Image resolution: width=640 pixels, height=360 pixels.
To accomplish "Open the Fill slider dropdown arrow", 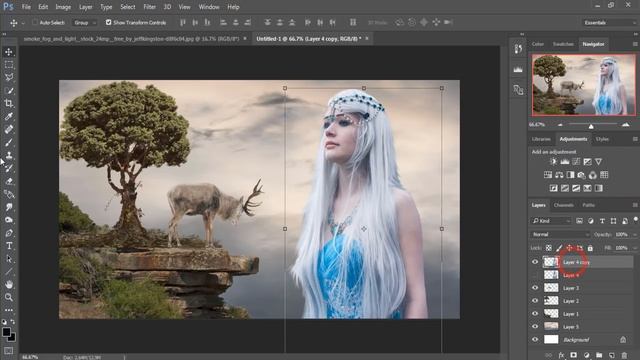I will [635, 248].
